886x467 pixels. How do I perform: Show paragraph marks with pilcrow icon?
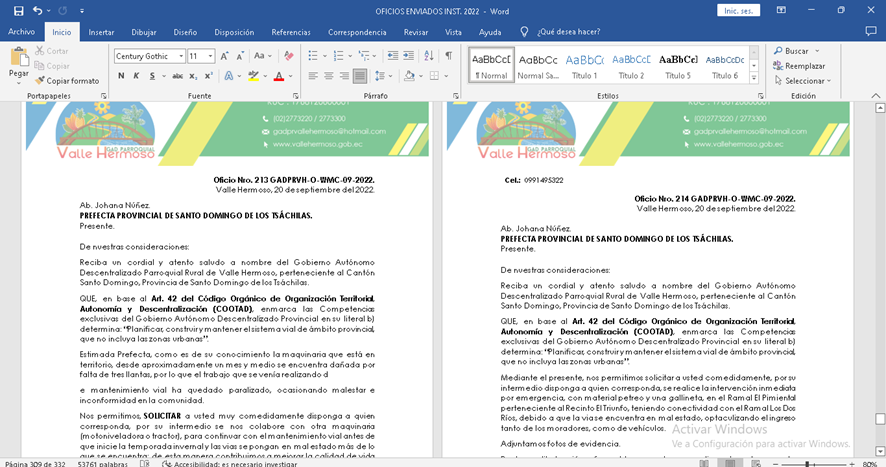tap(449, 56)
